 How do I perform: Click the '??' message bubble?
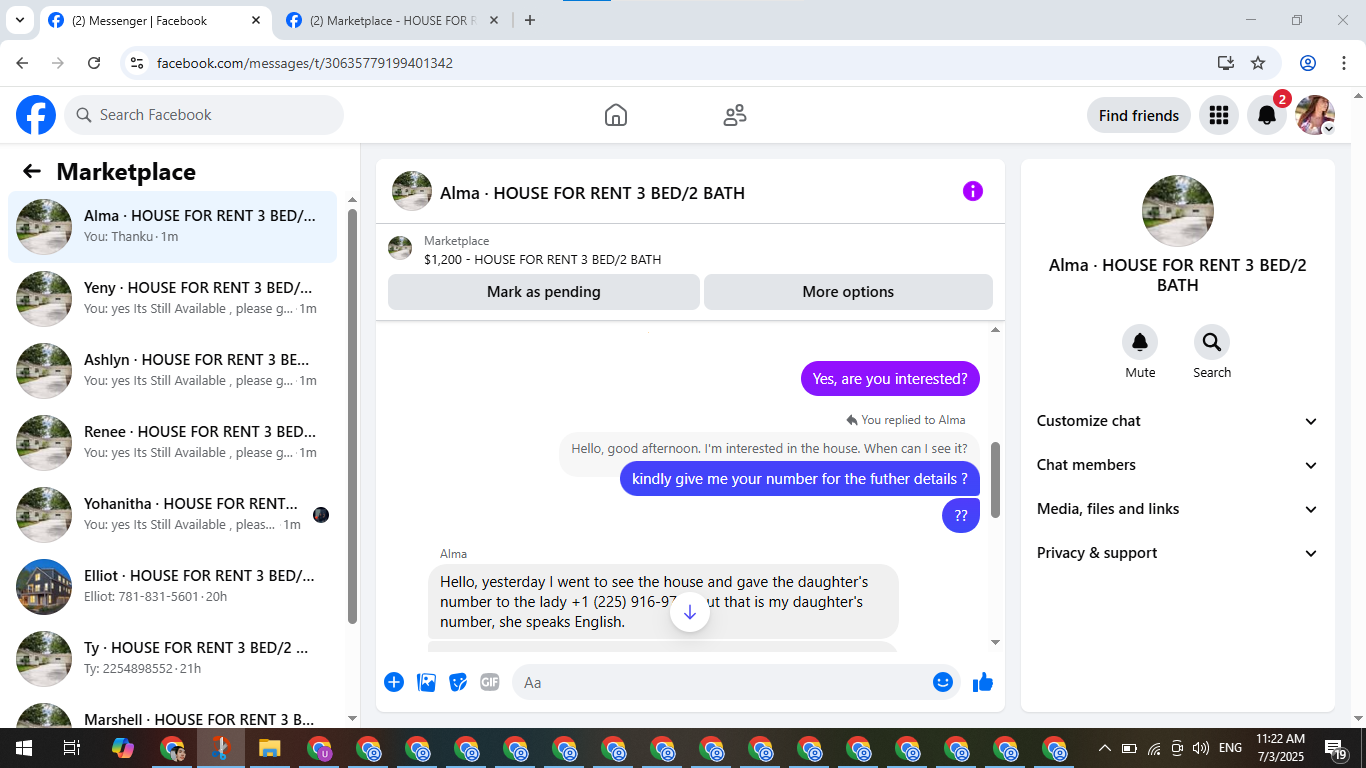point(961,516)
